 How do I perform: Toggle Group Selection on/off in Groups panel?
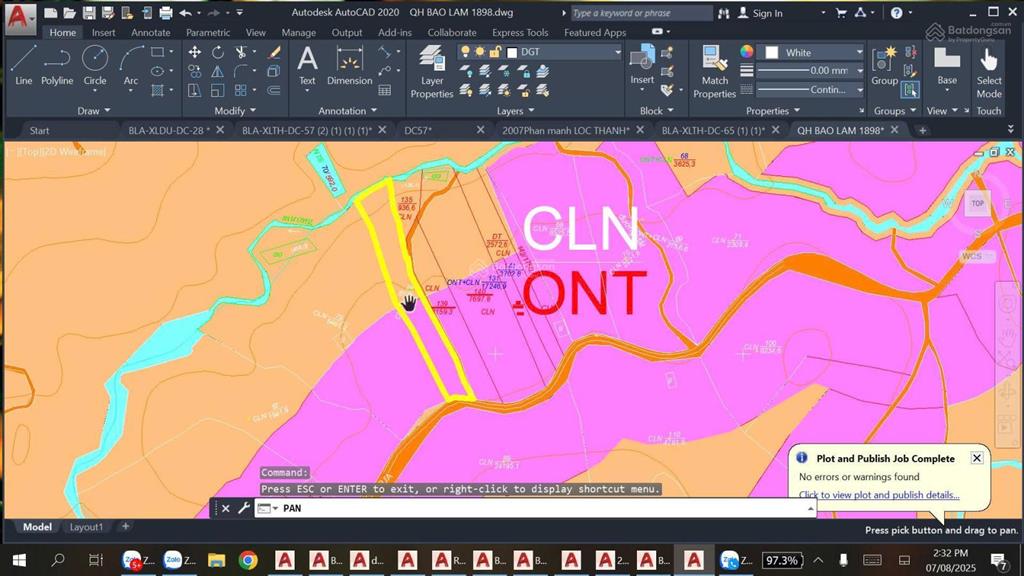[910, 89]
